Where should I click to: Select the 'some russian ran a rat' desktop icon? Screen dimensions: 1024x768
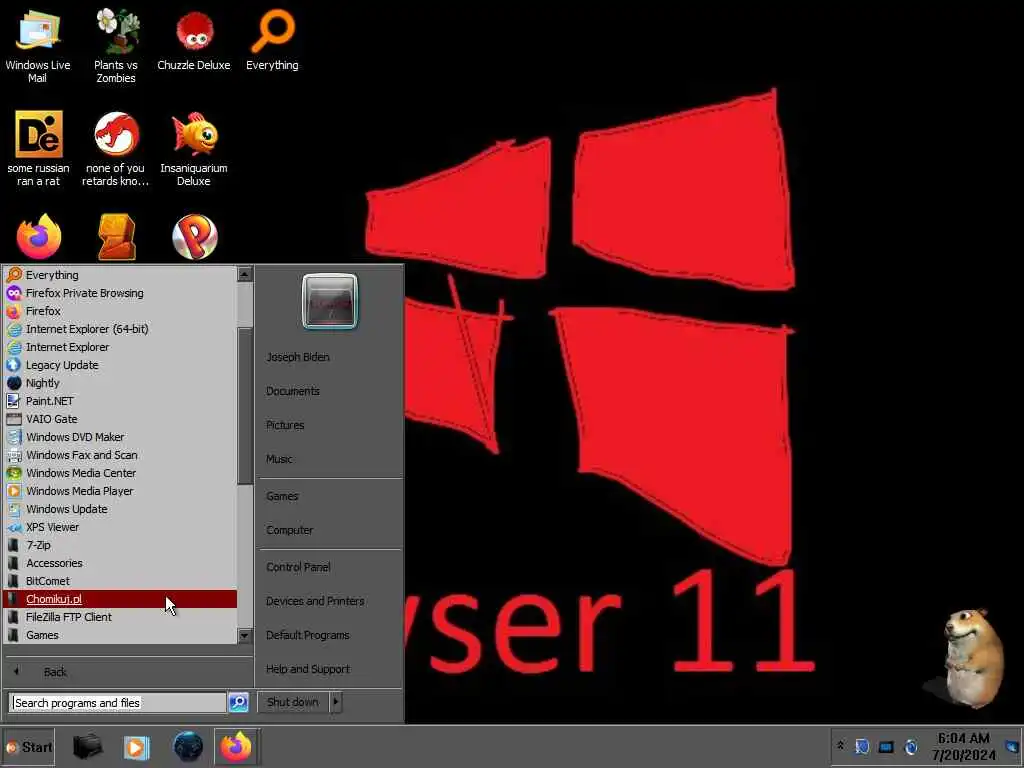(39, 148)
